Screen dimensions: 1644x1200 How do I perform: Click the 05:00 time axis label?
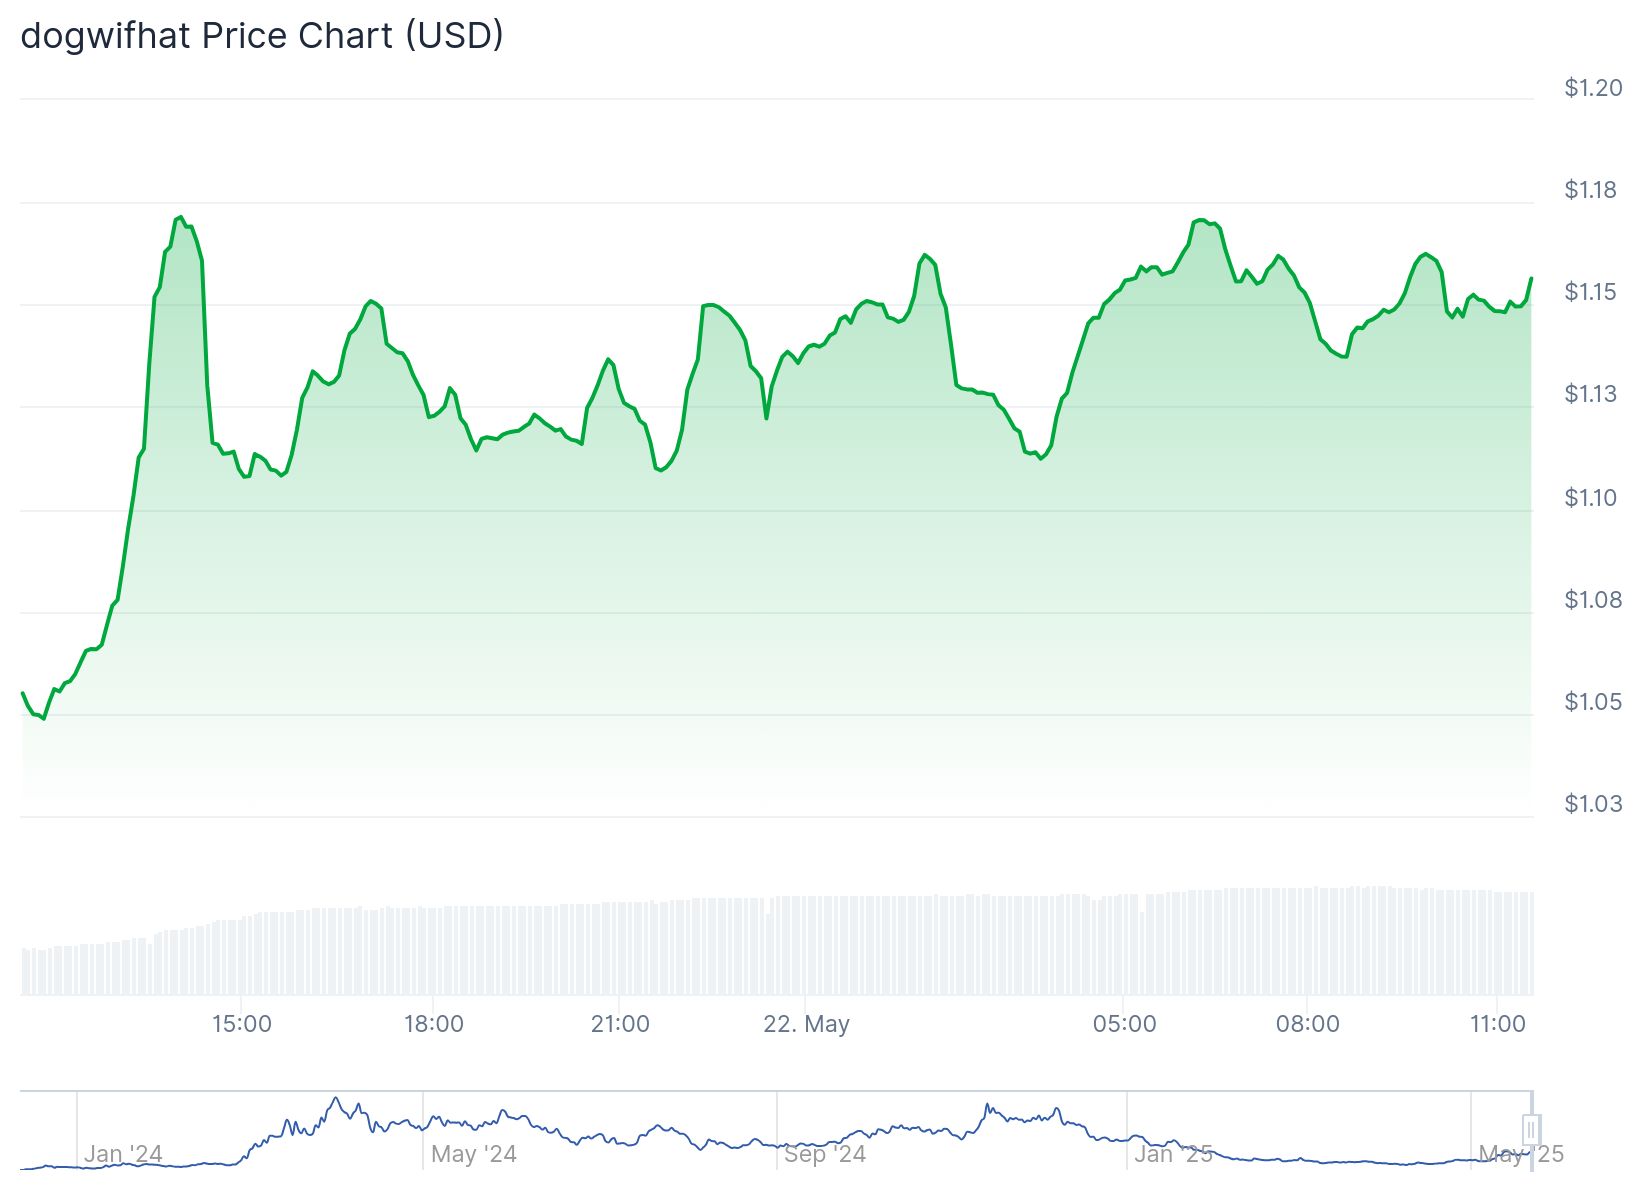pos(1124,1024)
